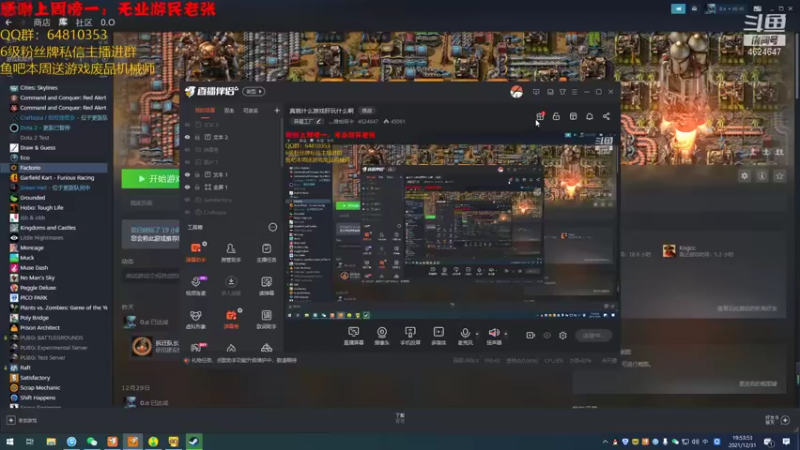Open Factorio game info icon in Steam
Image resolution: width=800 pixels, height=450 pixels.
point(762,176)
